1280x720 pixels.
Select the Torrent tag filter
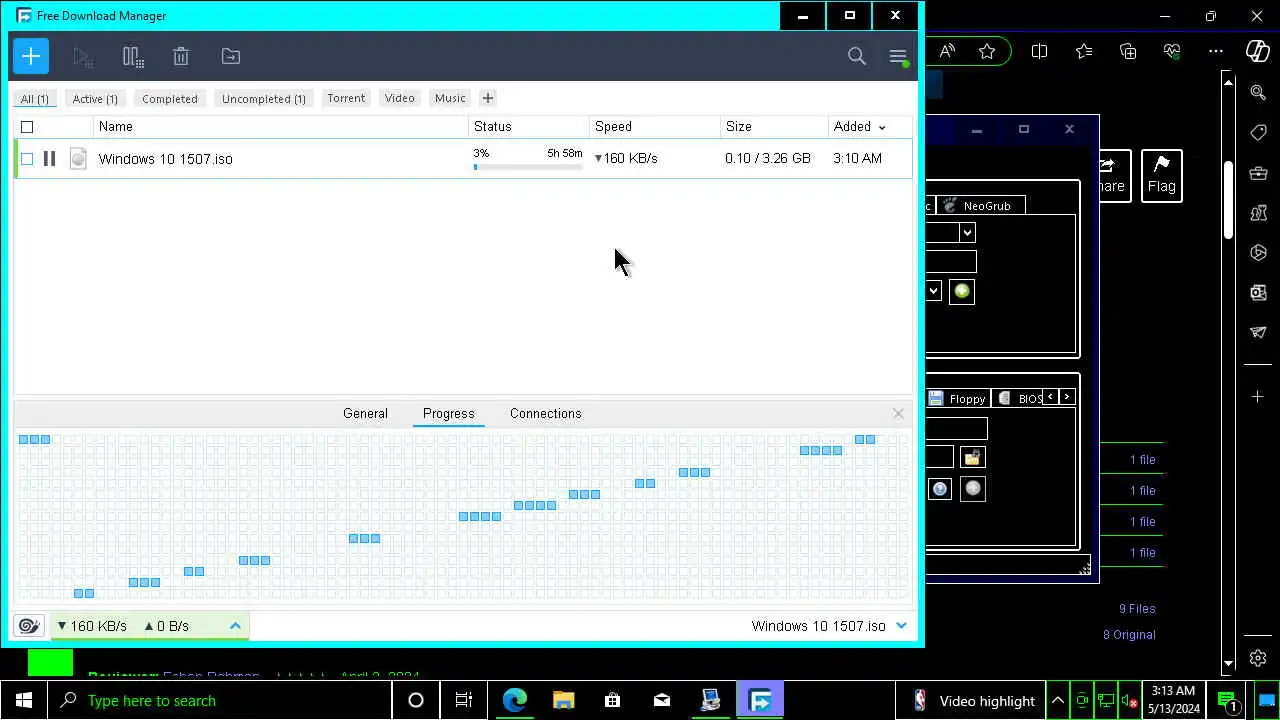[346, 98]
